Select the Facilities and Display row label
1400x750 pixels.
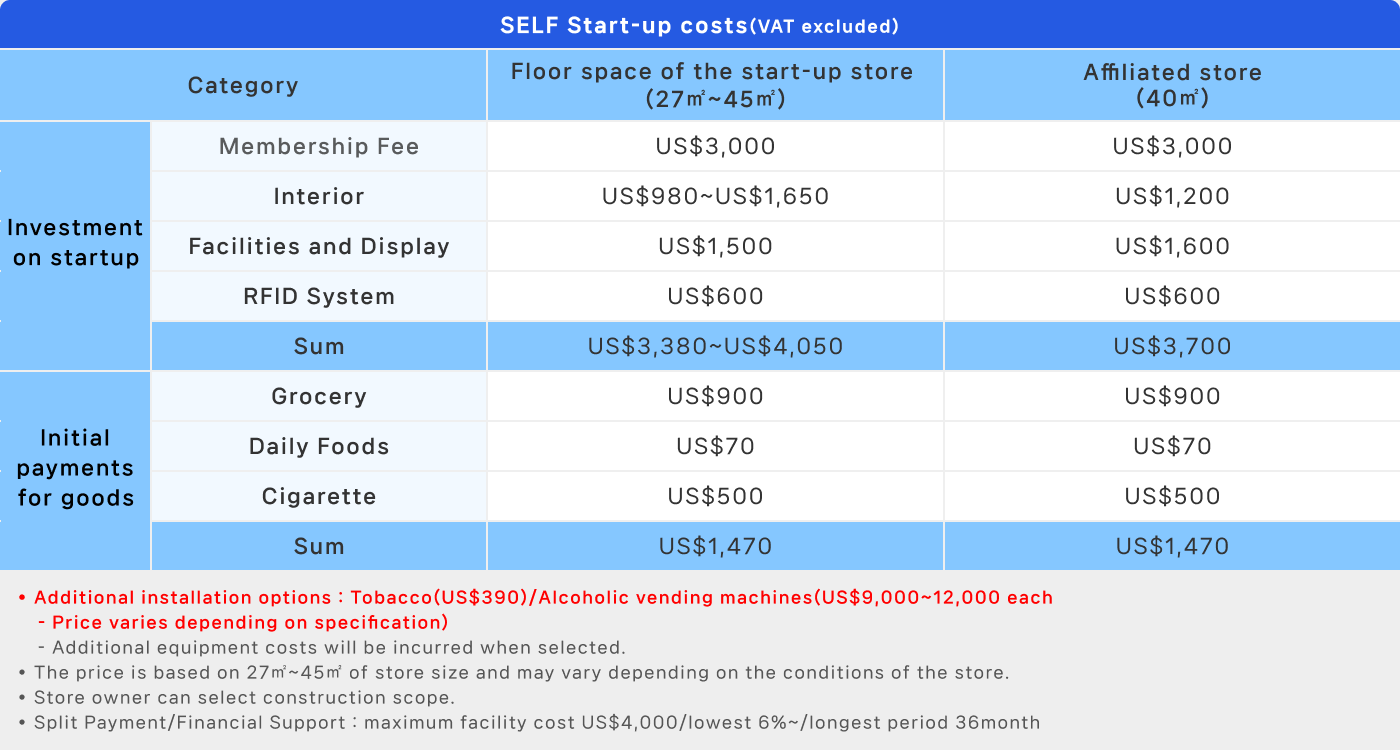(319, 246)
